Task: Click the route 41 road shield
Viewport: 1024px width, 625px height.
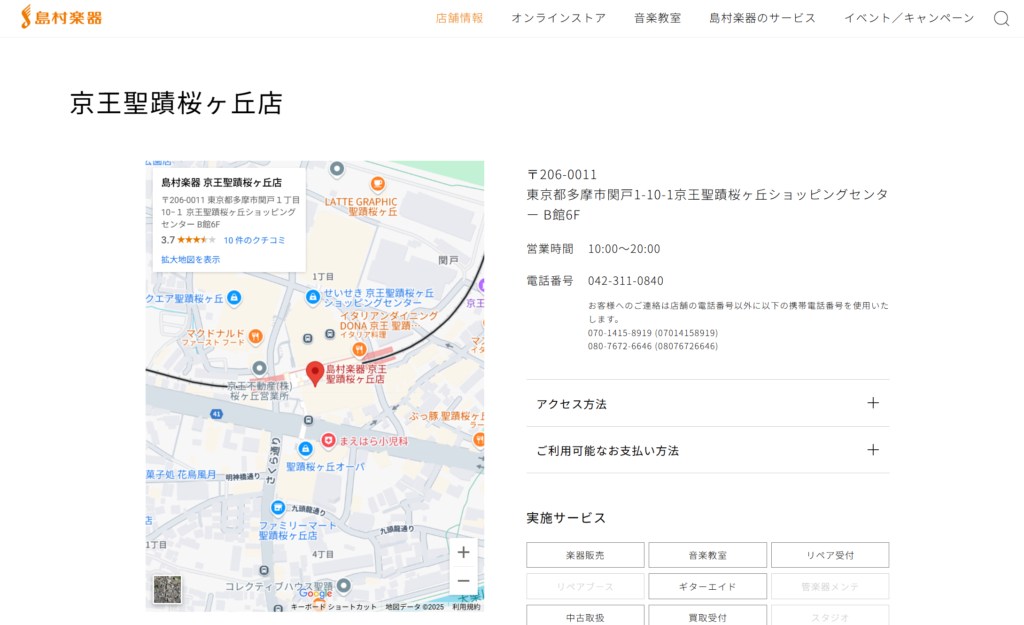Action: (216, 414)
